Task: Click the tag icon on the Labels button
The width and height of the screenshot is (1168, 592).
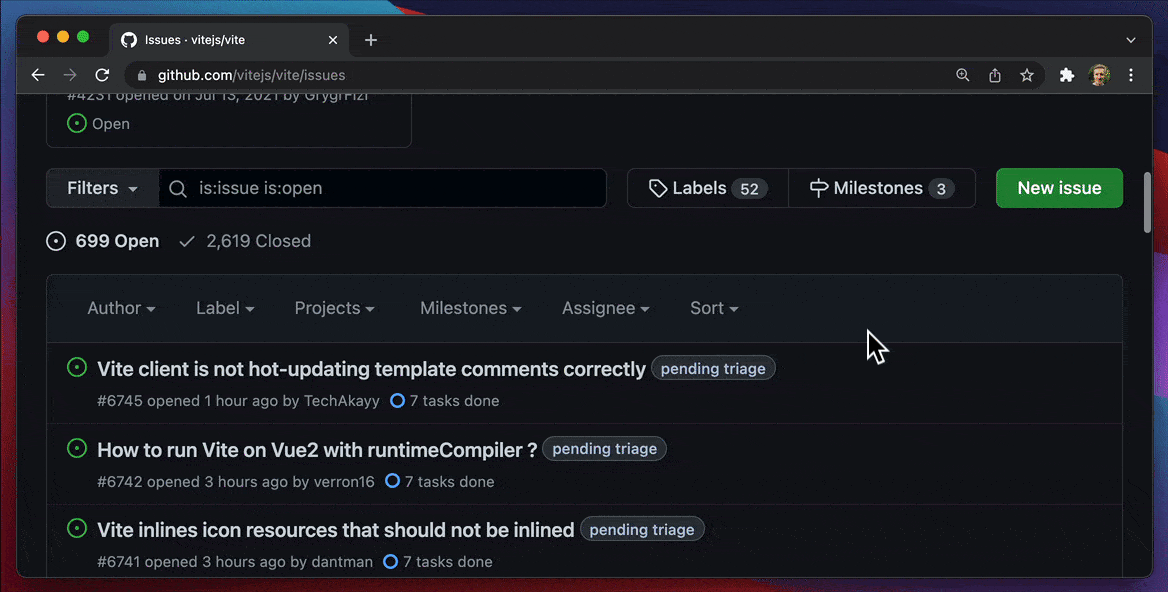Action: (x=657, y=188)
